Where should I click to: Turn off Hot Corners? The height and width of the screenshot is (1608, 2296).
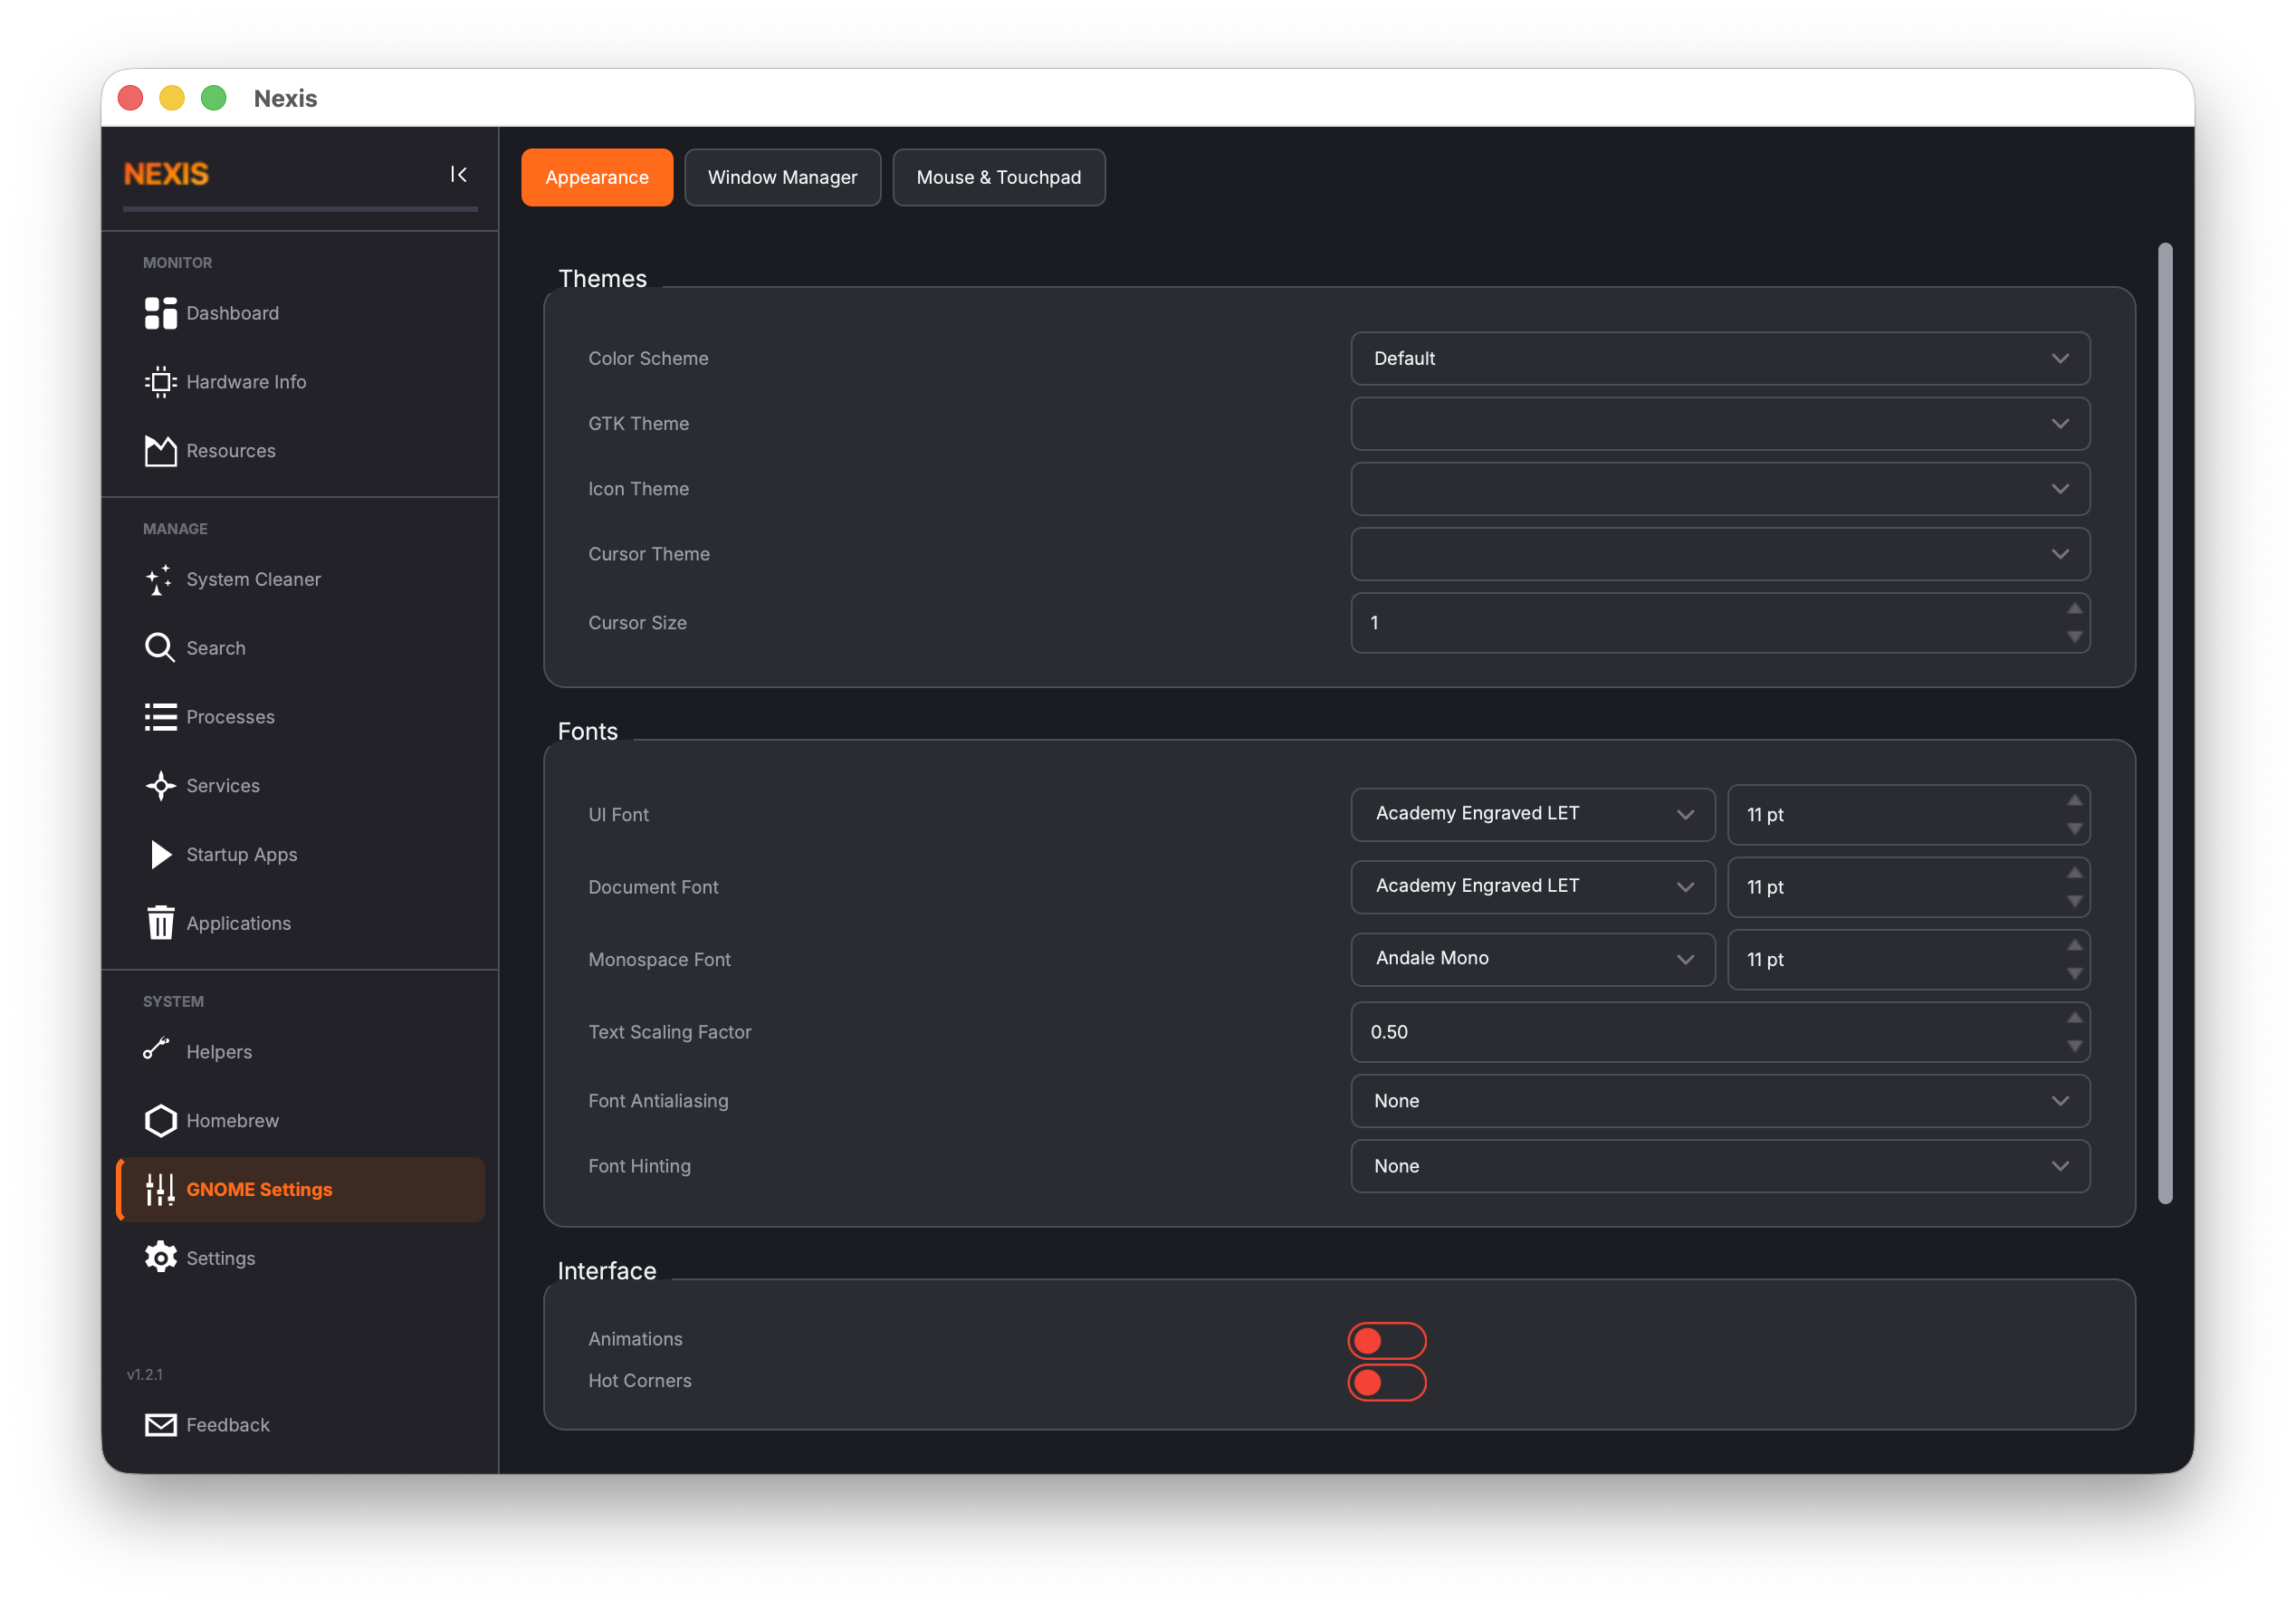tap(1387, 1383)
